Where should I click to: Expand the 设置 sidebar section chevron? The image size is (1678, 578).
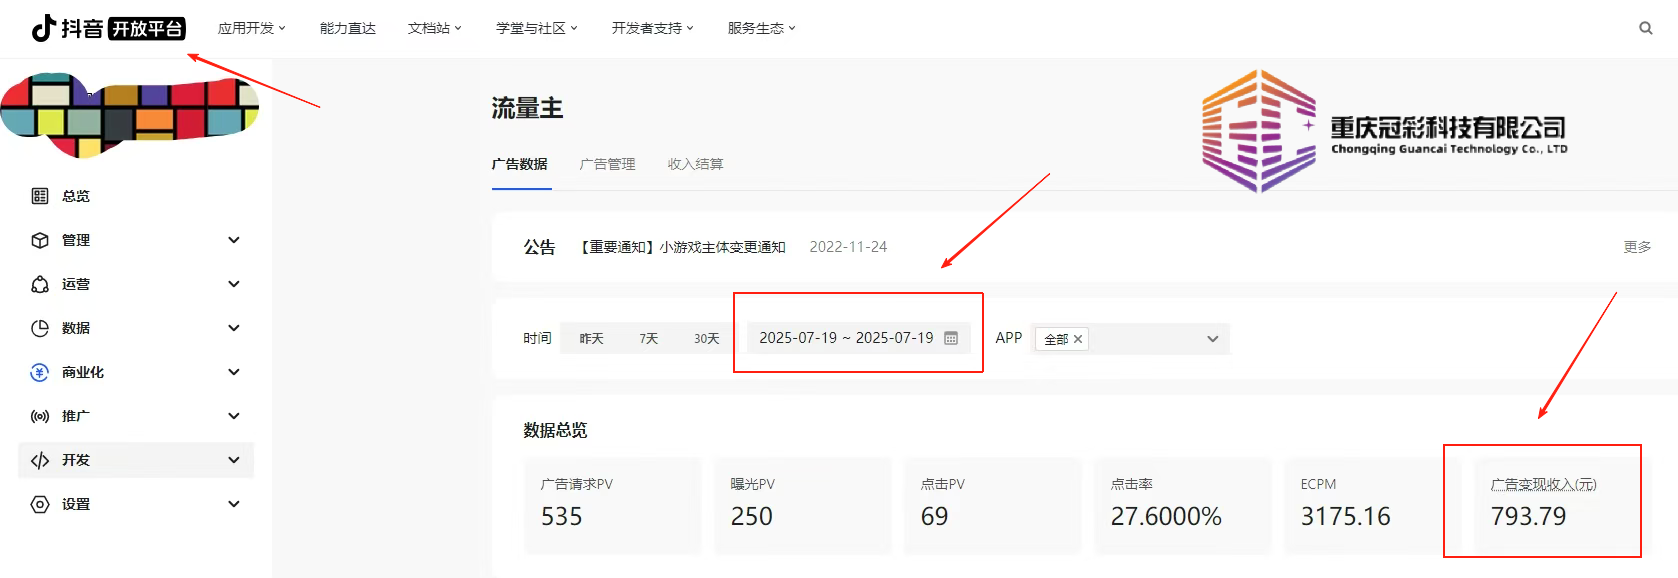(234, 504)
